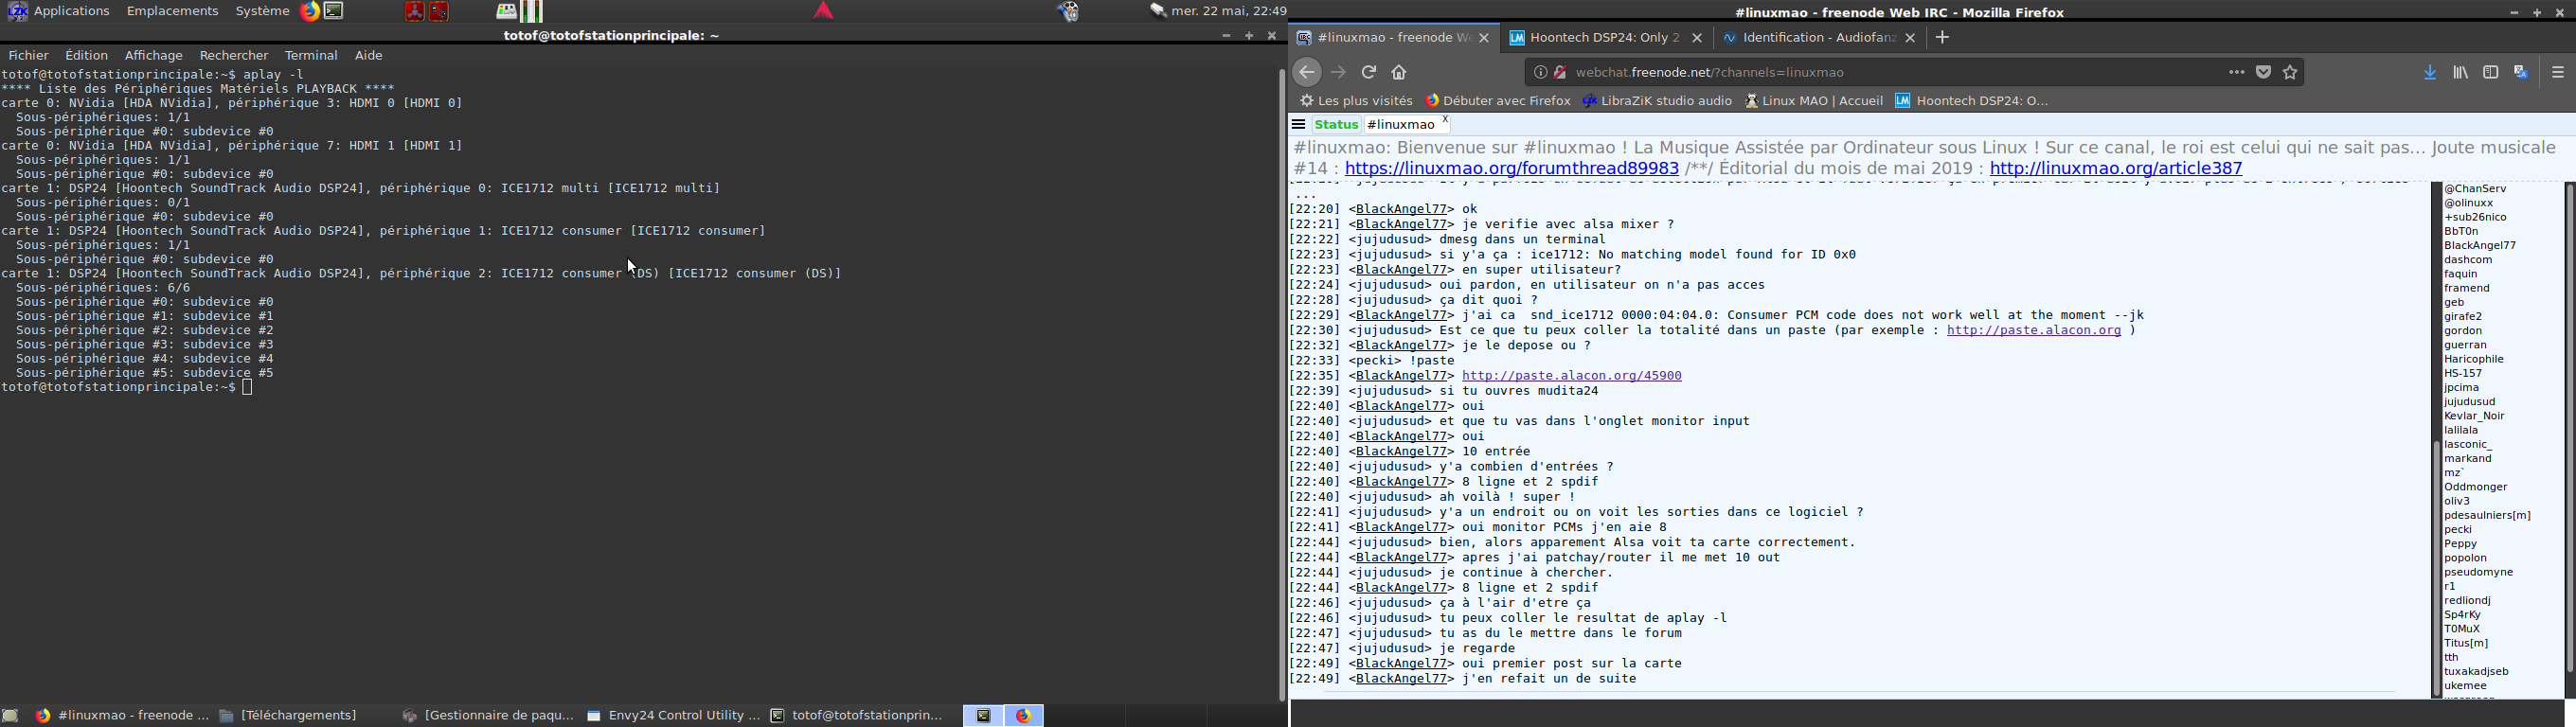Open the Firefox library

2461,73
